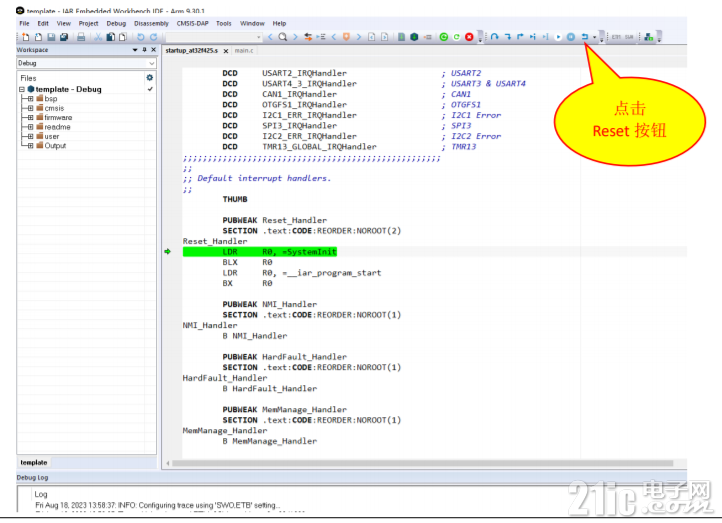Click the SWO trace toolbar button
Image resolution: width=722 pixels, height=523 pixels.
tap(629, 37)
